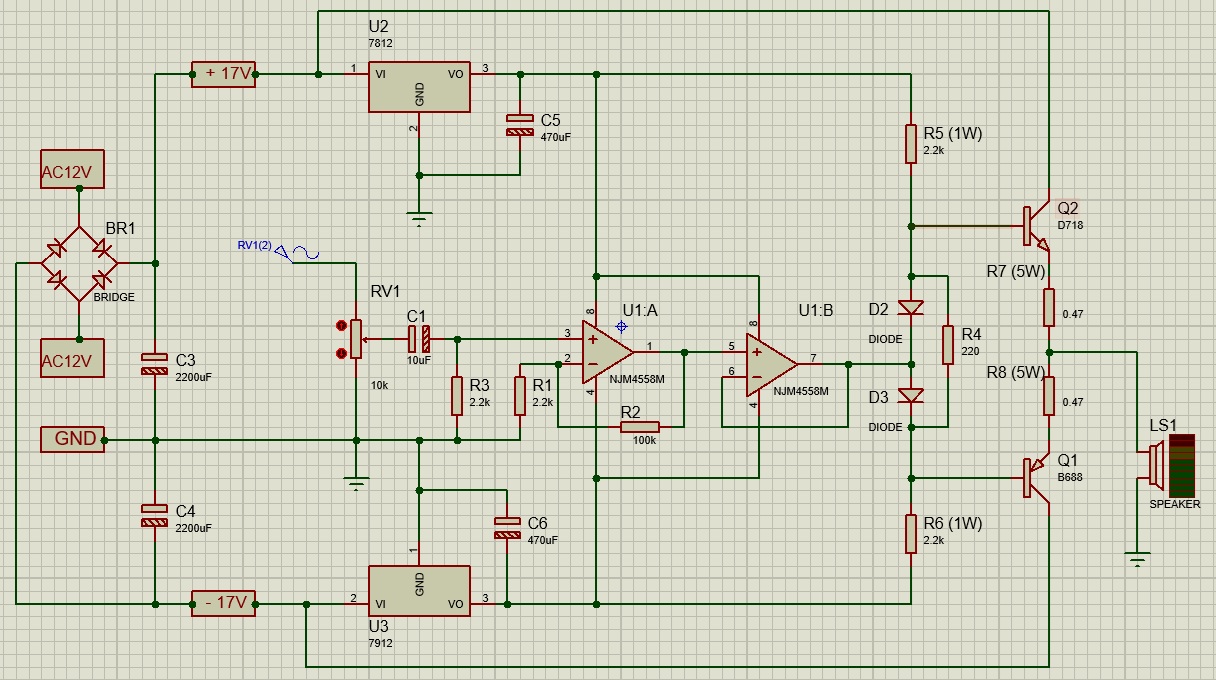Screen dimensions: 1216x680
Task: Select the R2 100k feedback resistor
Action: [x=639, y=427]
